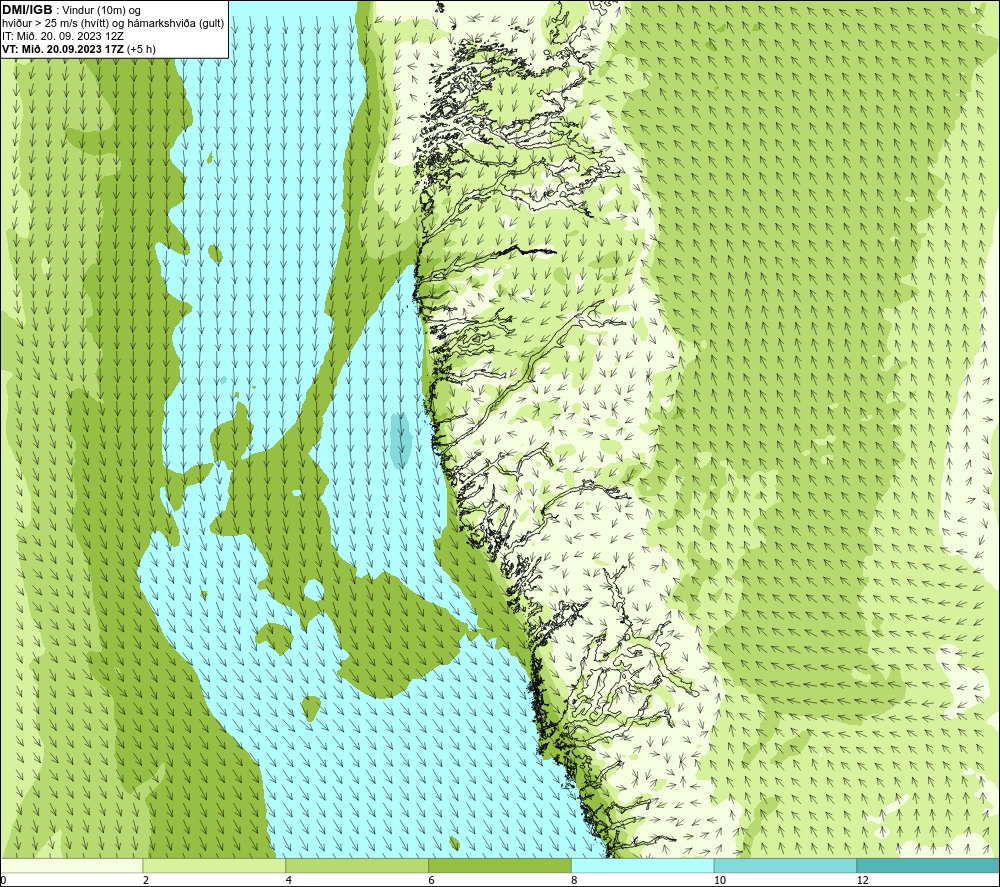The width and height of the screenshot is (1000, 887).
Task: Click the '10' label on the wind scale
Action: pos(719,880)
